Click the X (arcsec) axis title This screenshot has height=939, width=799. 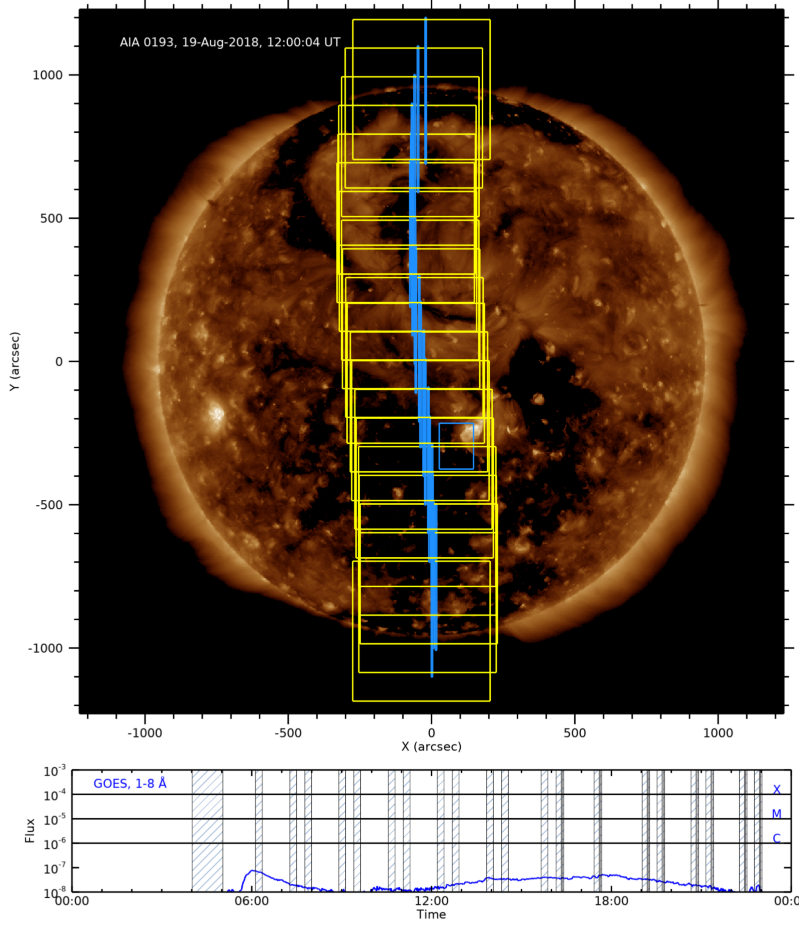tap(431, 747)
